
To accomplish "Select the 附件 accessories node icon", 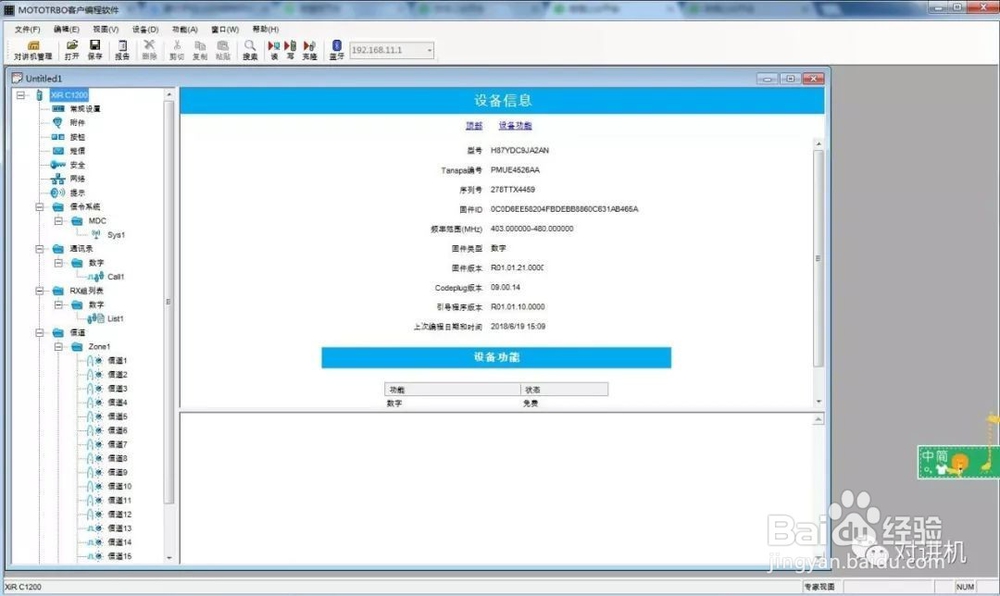I will [58, 122].
